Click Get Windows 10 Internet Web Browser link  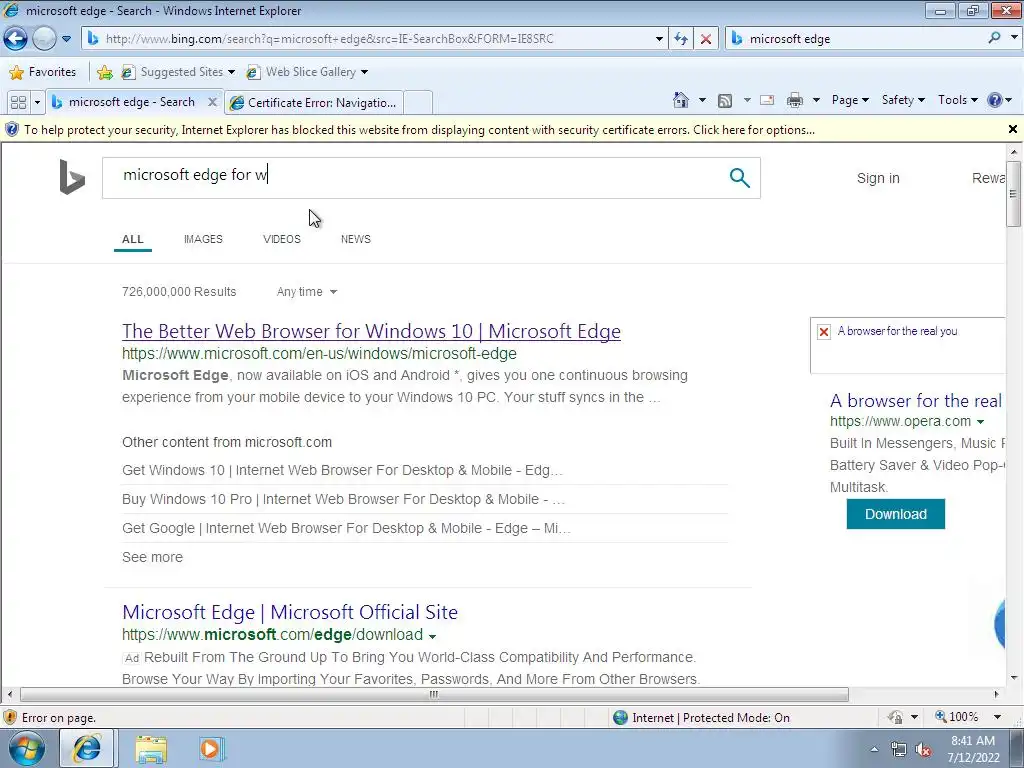pos(342,470)
